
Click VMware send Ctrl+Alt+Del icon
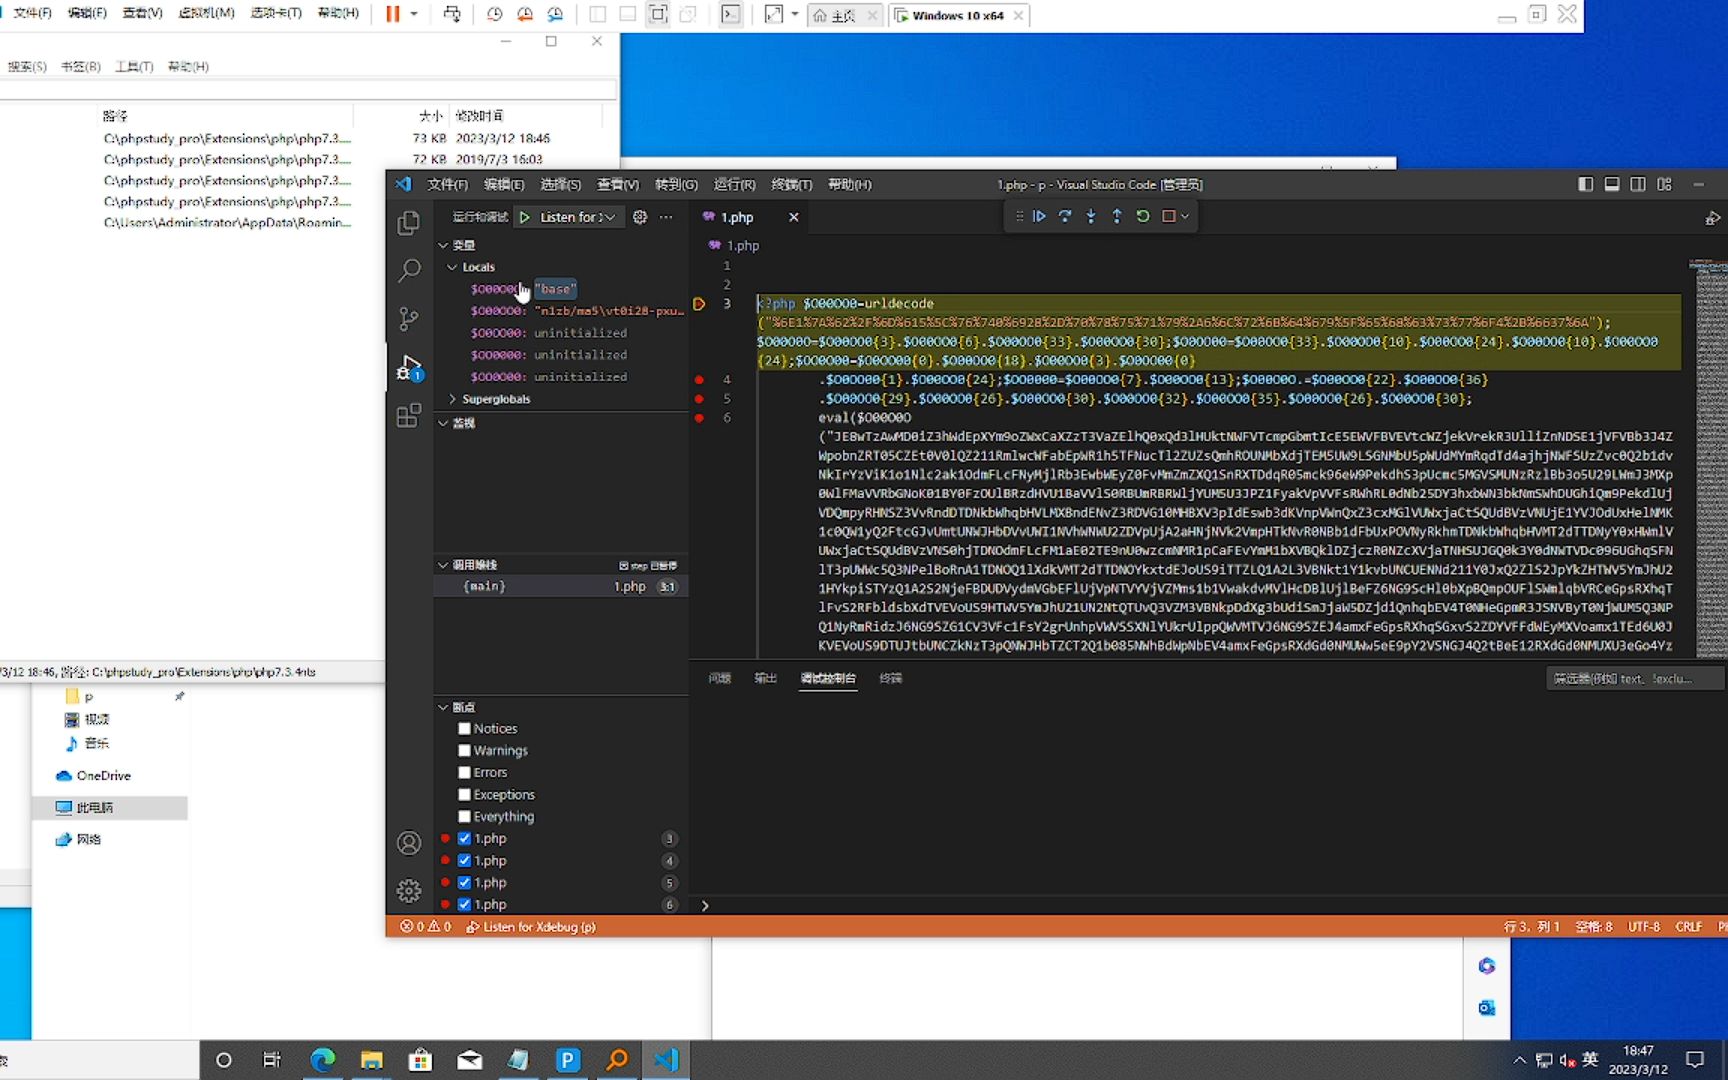coord(452,14)
